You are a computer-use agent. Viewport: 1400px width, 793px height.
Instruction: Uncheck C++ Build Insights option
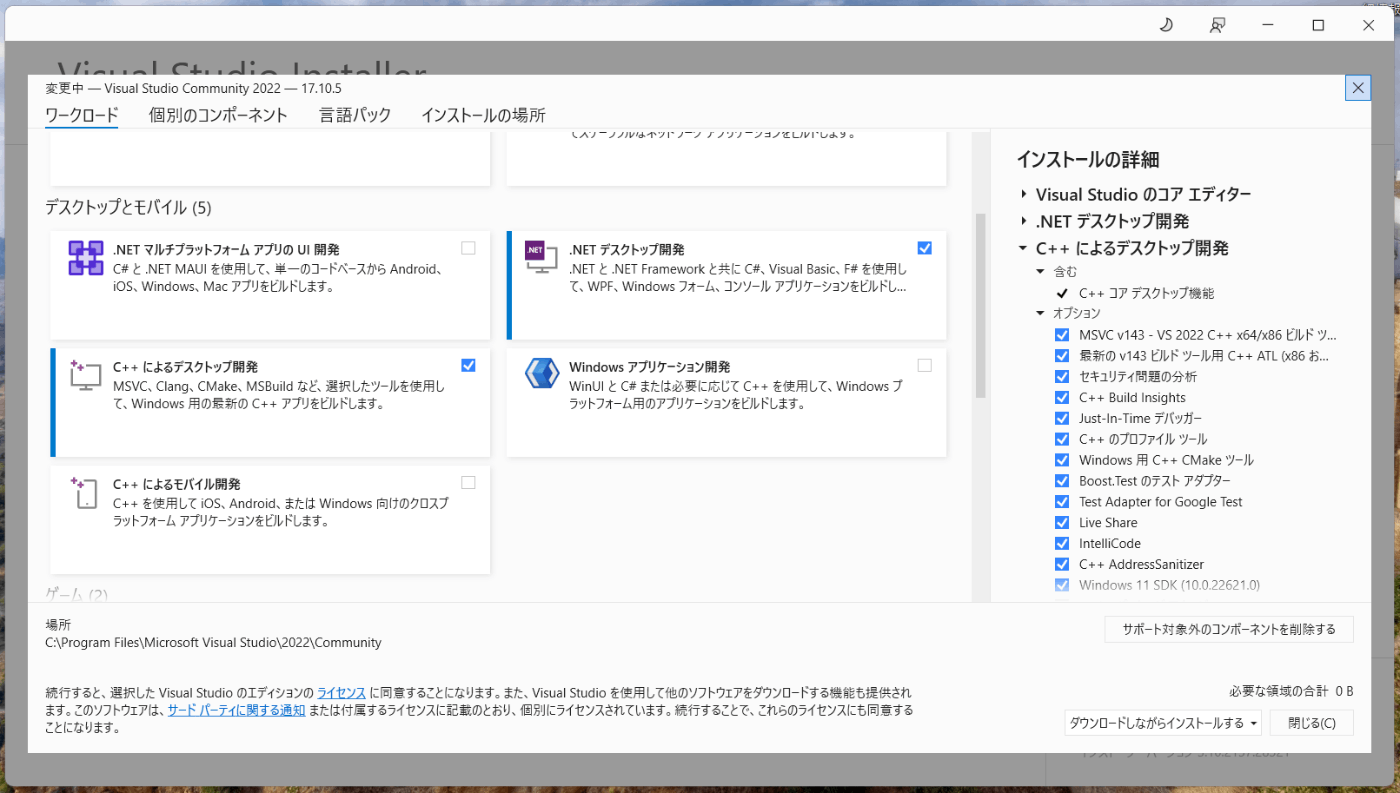pos(1062,398)
